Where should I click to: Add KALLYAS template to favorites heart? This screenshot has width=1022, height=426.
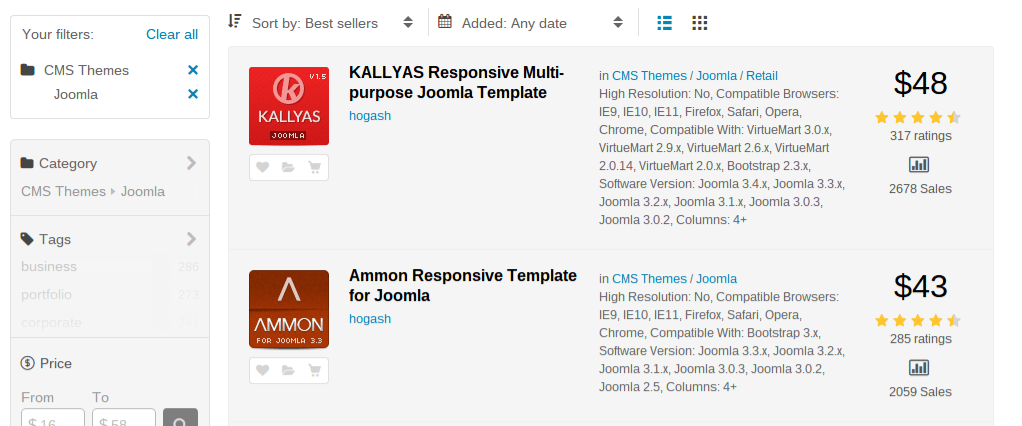tap(262, 167)
